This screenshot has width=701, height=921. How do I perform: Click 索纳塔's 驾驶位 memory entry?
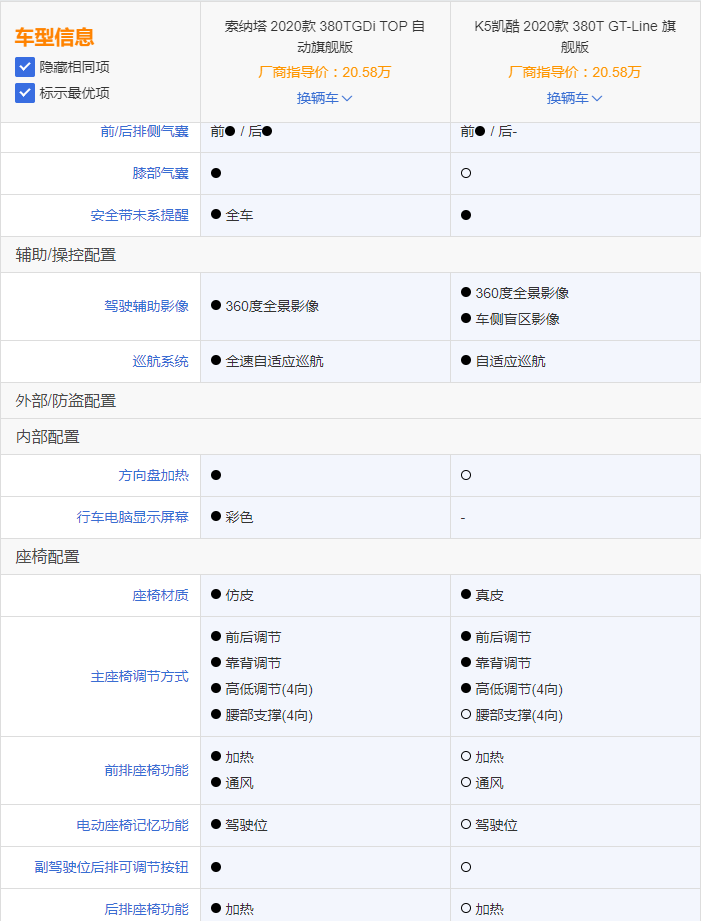239,825
